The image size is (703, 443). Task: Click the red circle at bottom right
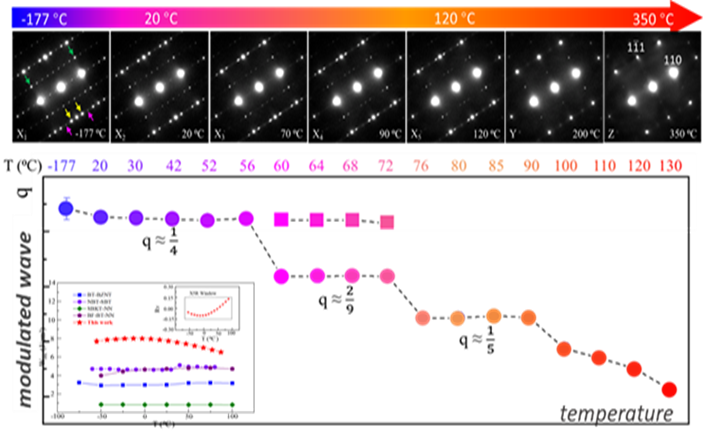pyautogui.click(x=669, y=389)
